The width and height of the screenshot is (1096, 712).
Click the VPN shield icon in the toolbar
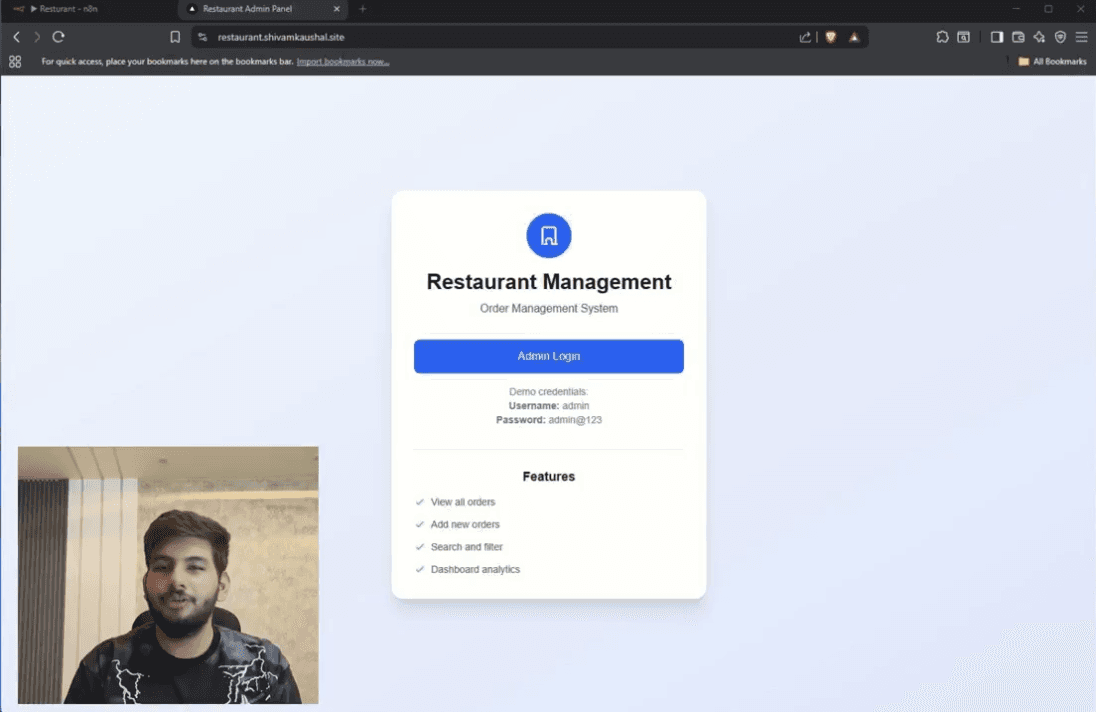[1060, 37]
